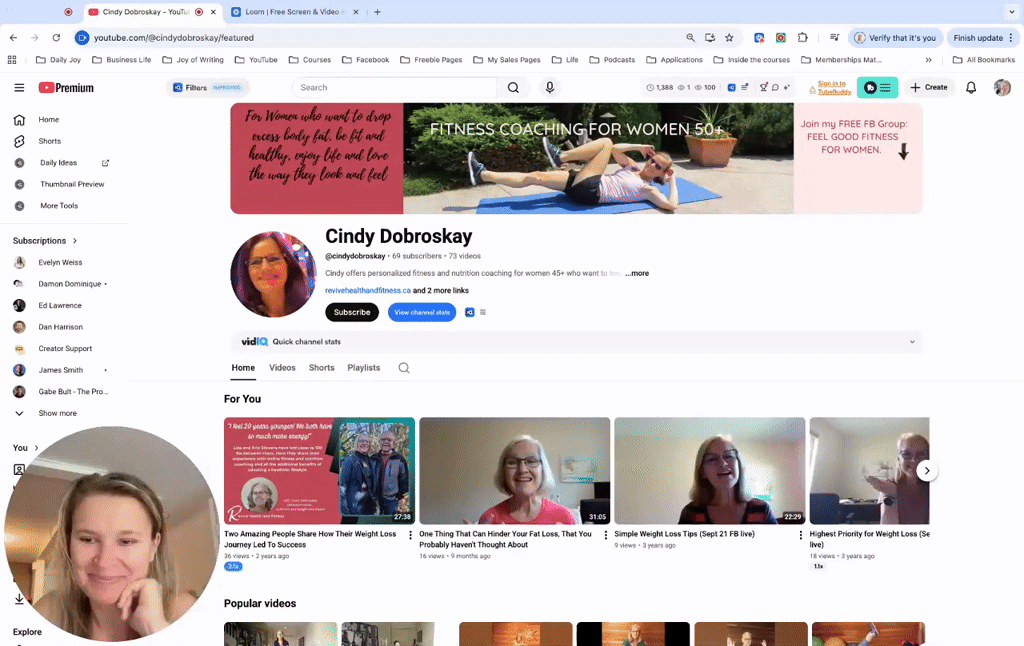Switch to the Playlists tab

[x=364, y=368]
